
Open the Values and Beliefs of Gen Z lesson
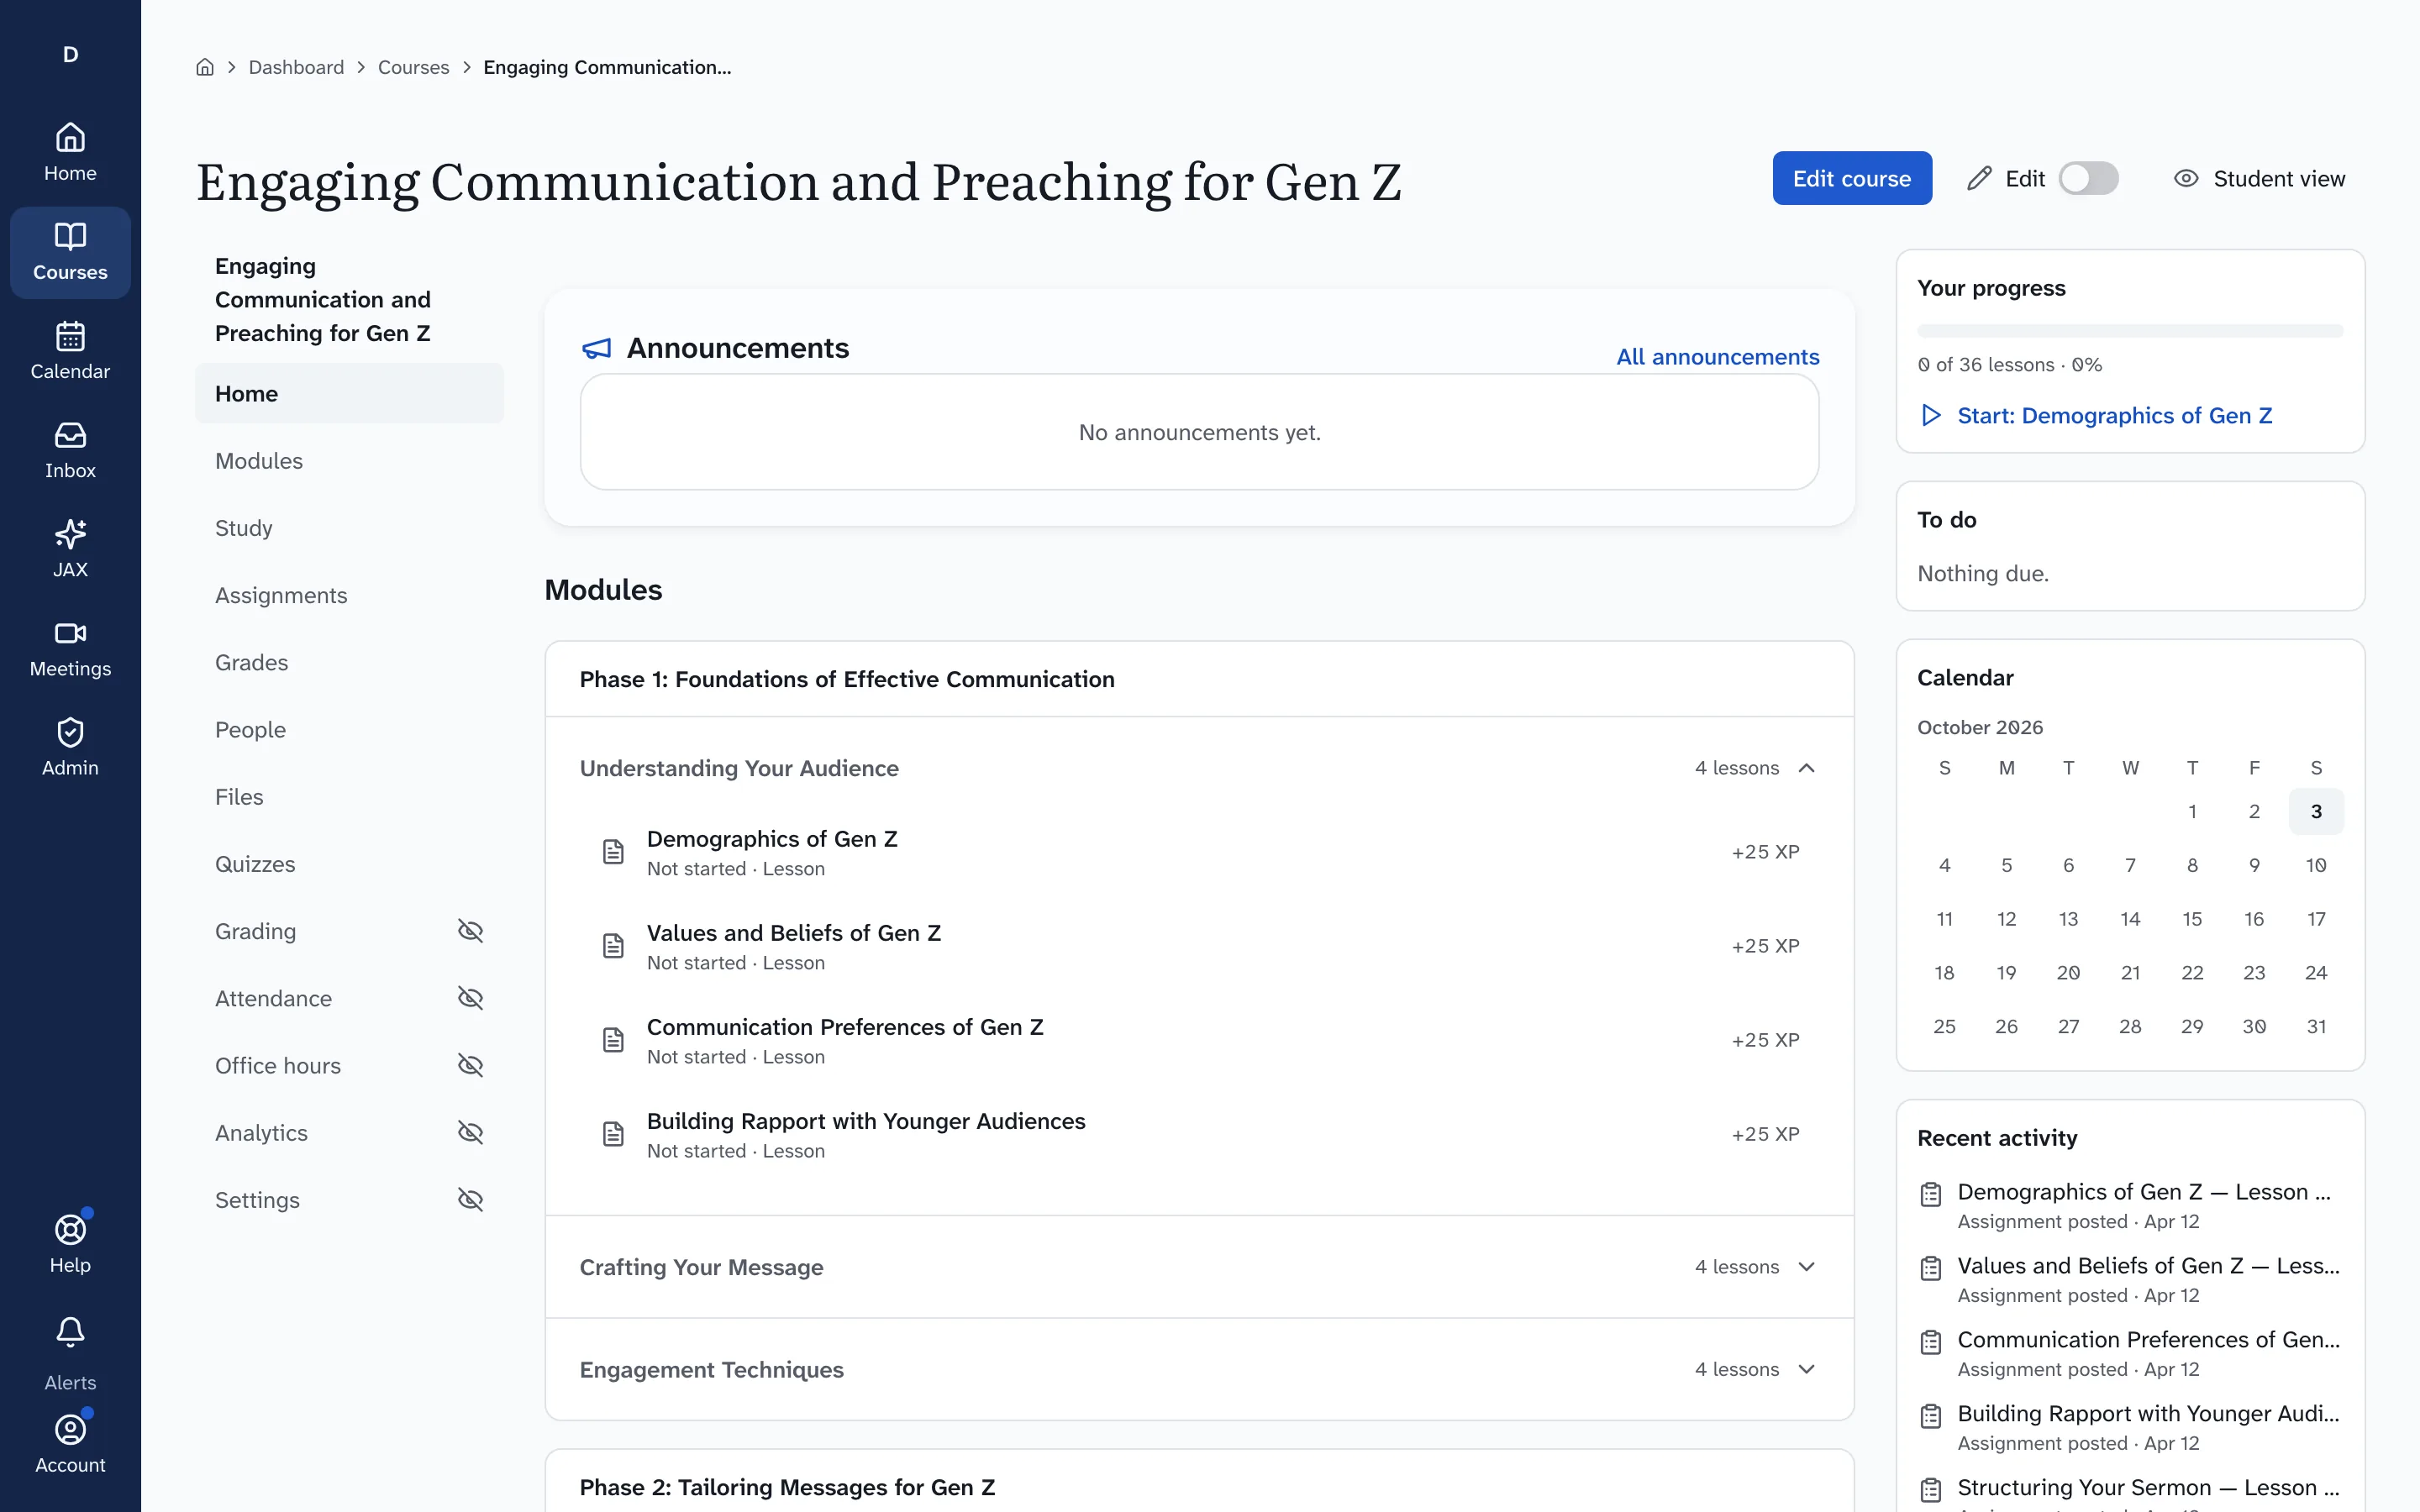click(1199, 946)
